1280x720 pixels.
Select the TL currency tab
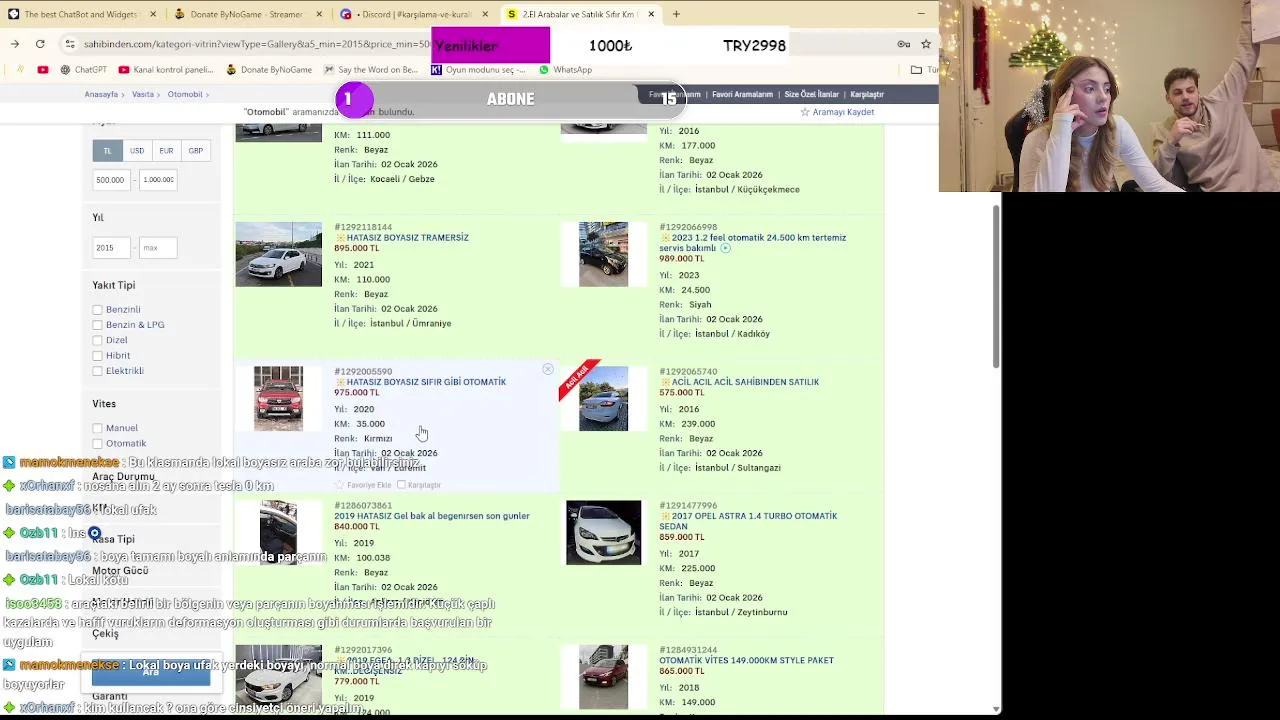pyautogui.click(x=107, y=151)
